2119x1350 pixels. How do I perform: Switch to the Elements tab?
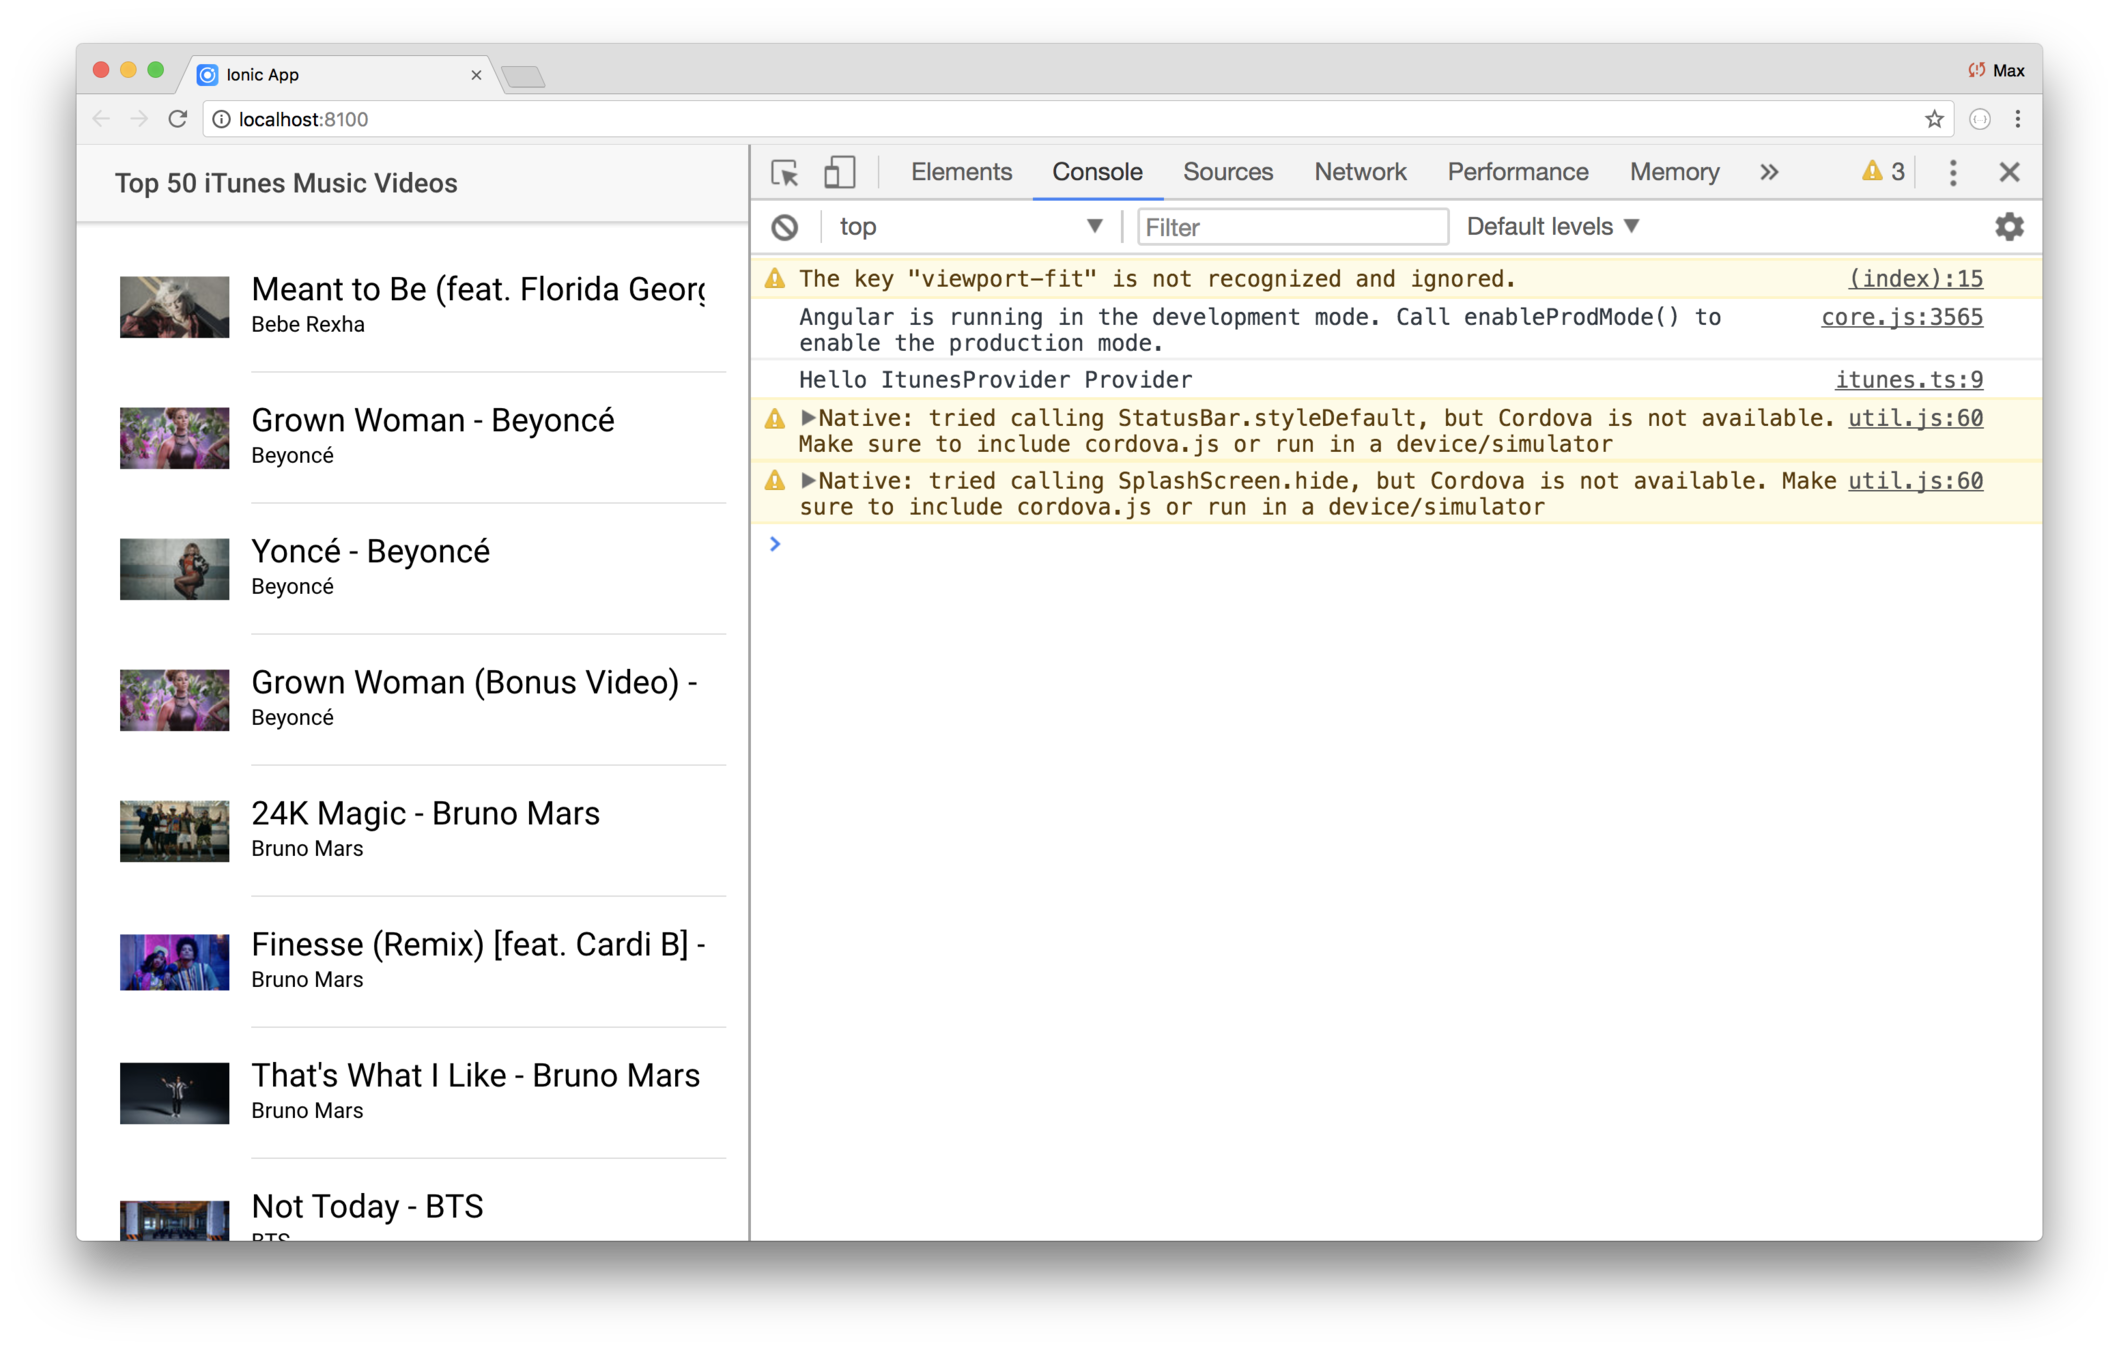pyautogui.click(x=961, y=172)
